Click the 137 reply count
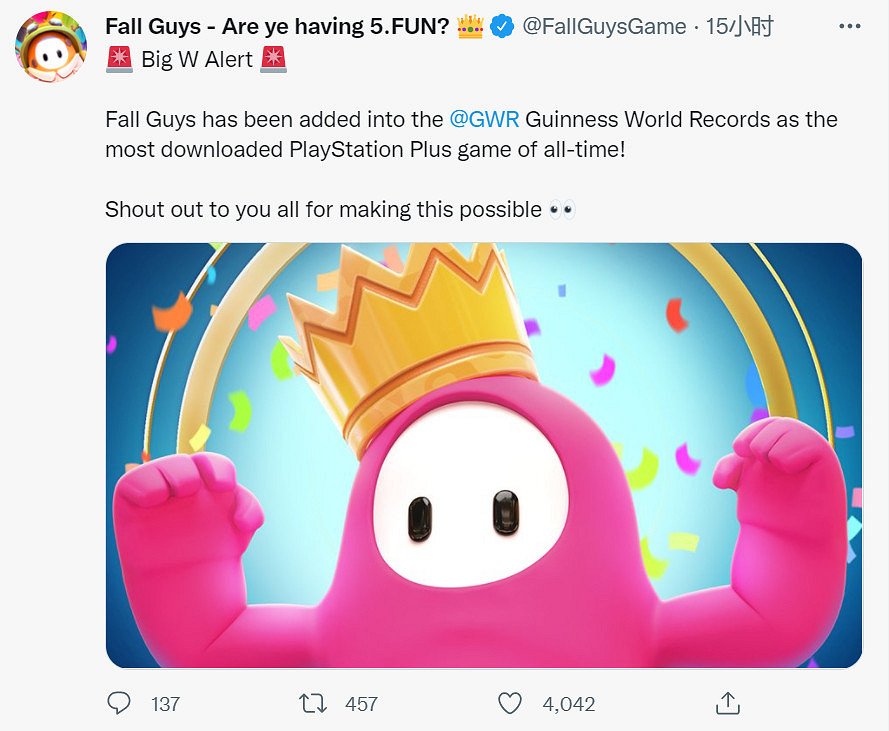Screen dimensions: 889x731 (165, 704)
